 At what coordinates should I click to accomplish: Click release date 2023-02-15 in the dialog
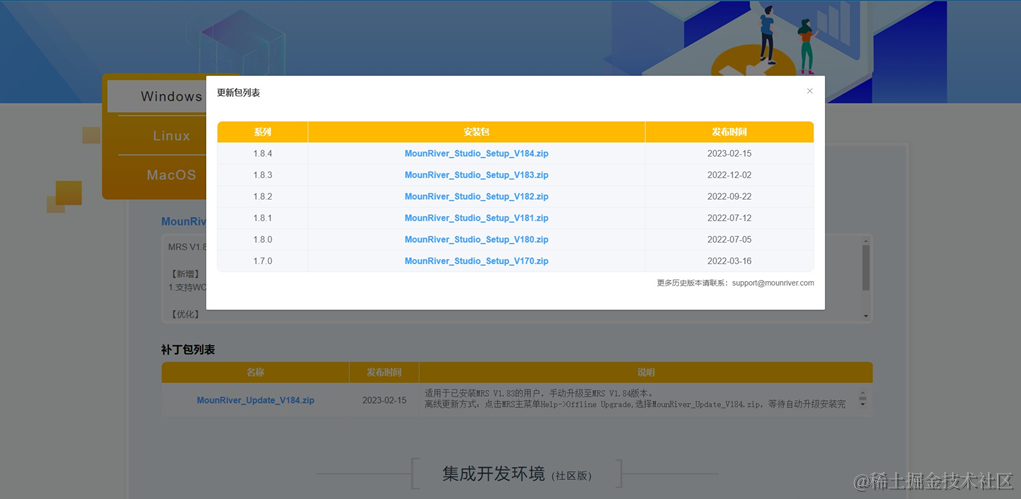click(x=729, y=154)
